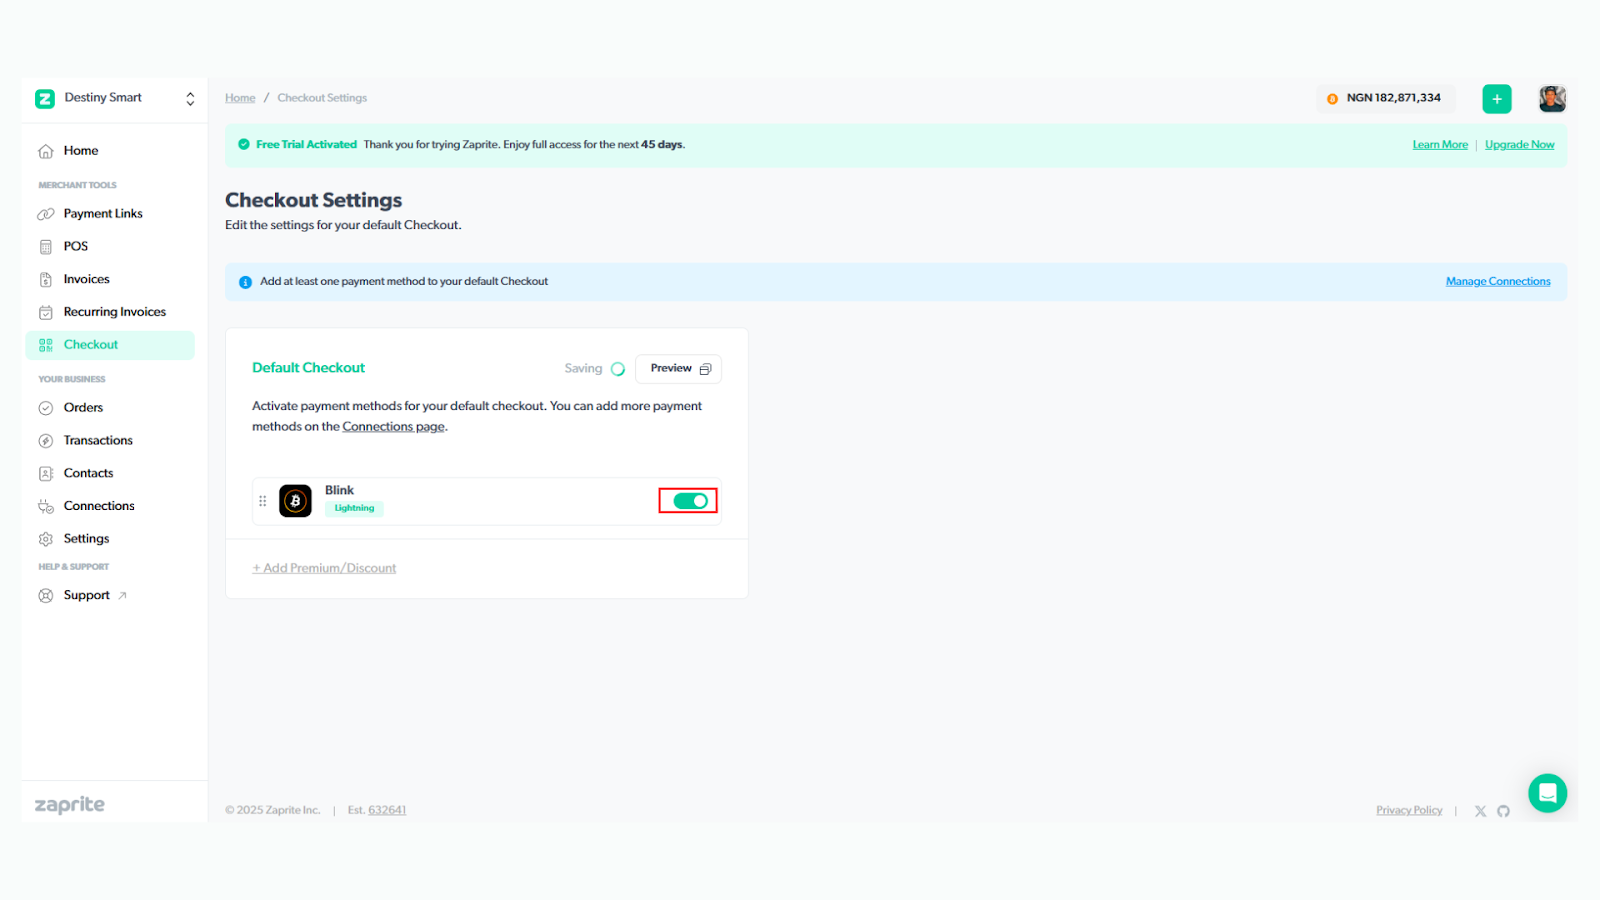The height and width of the screenshot is (900, 1600).
Task: Click the Connections plug icon
Action: (x=46, y=506)
